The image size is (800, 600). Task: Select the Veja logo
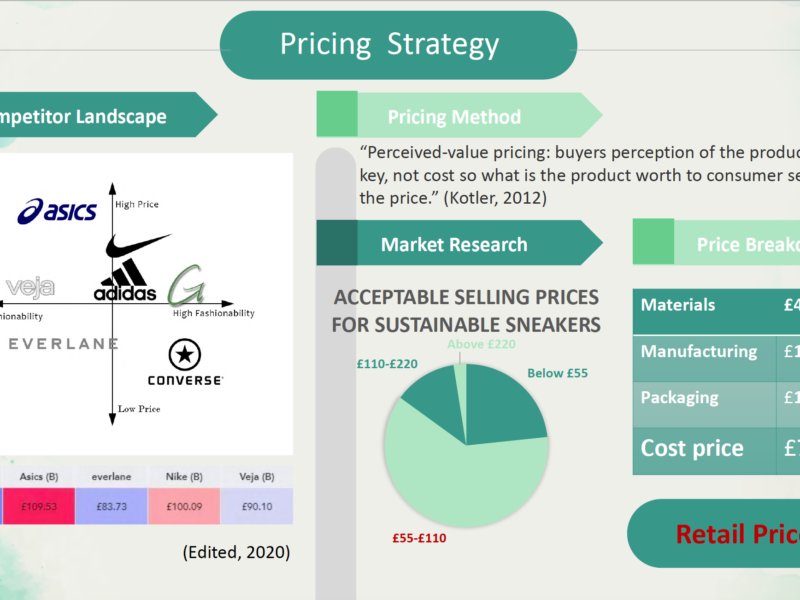(30, 288)
